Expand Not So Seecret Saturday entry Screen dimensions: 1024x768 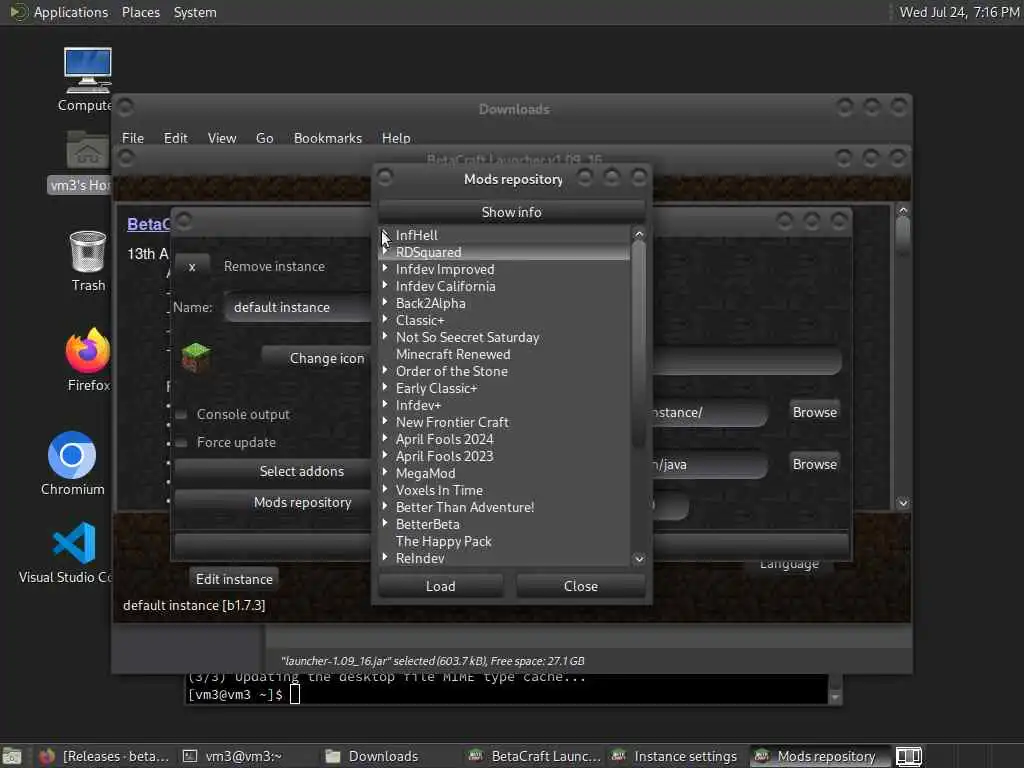[x=385, y=336]
